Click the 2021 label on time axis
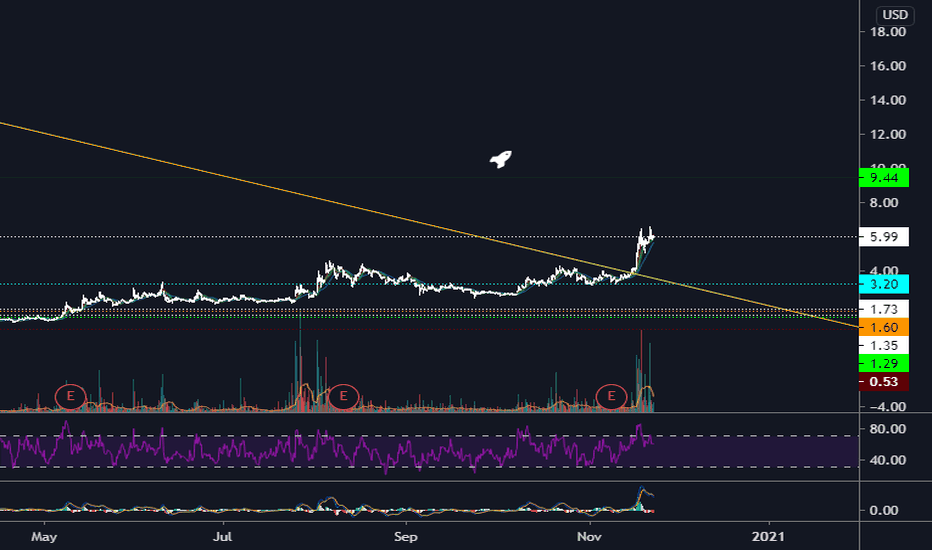The image size is (932, 550). (x=768, y=537)
